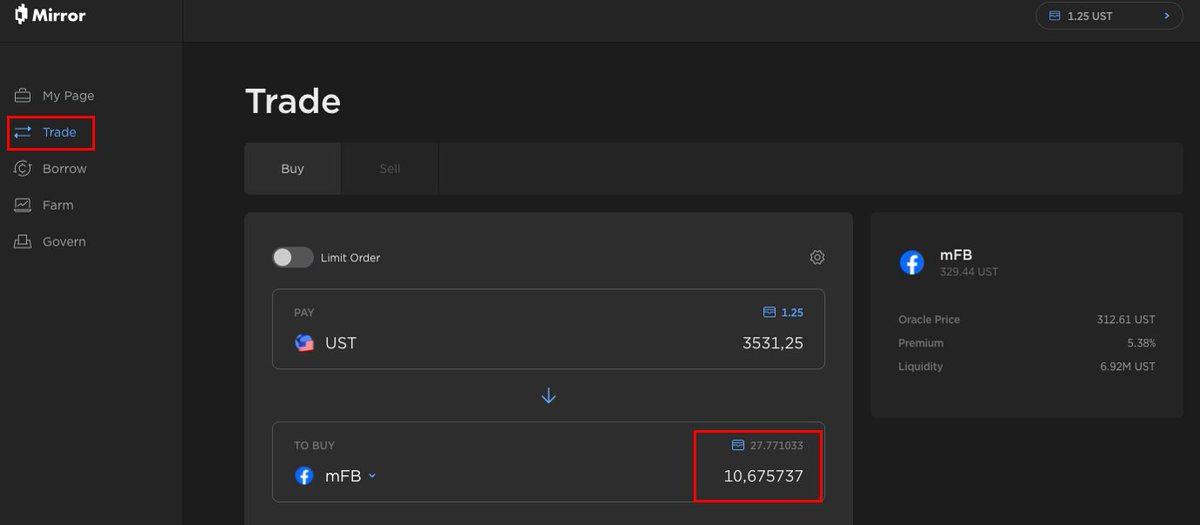Open My Page briefcase icon
This screenshot has width=1200, height=525.
point(23,96)
